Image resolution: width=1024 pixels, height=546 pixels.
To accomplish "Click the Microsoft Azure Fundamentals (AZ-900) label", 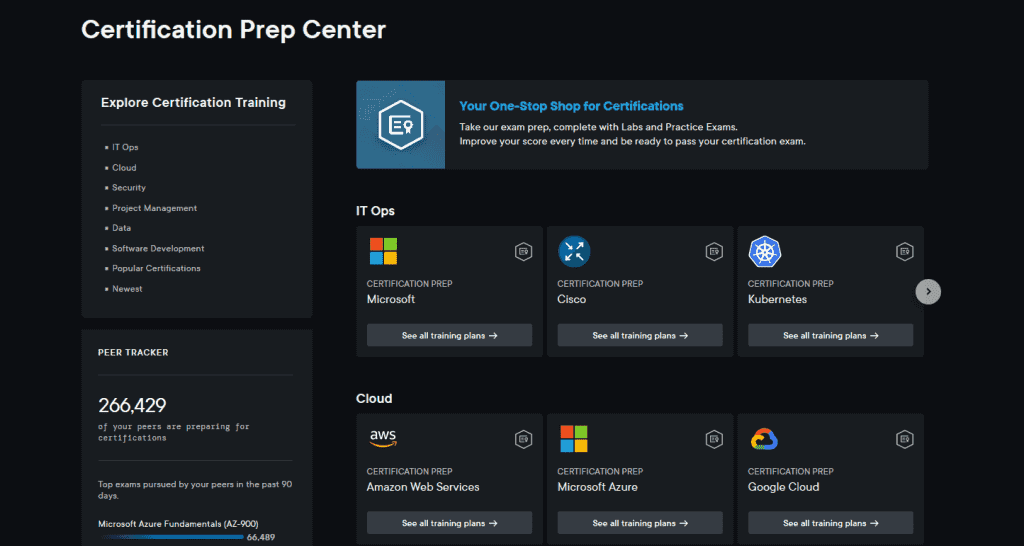I will pos(178,524).
